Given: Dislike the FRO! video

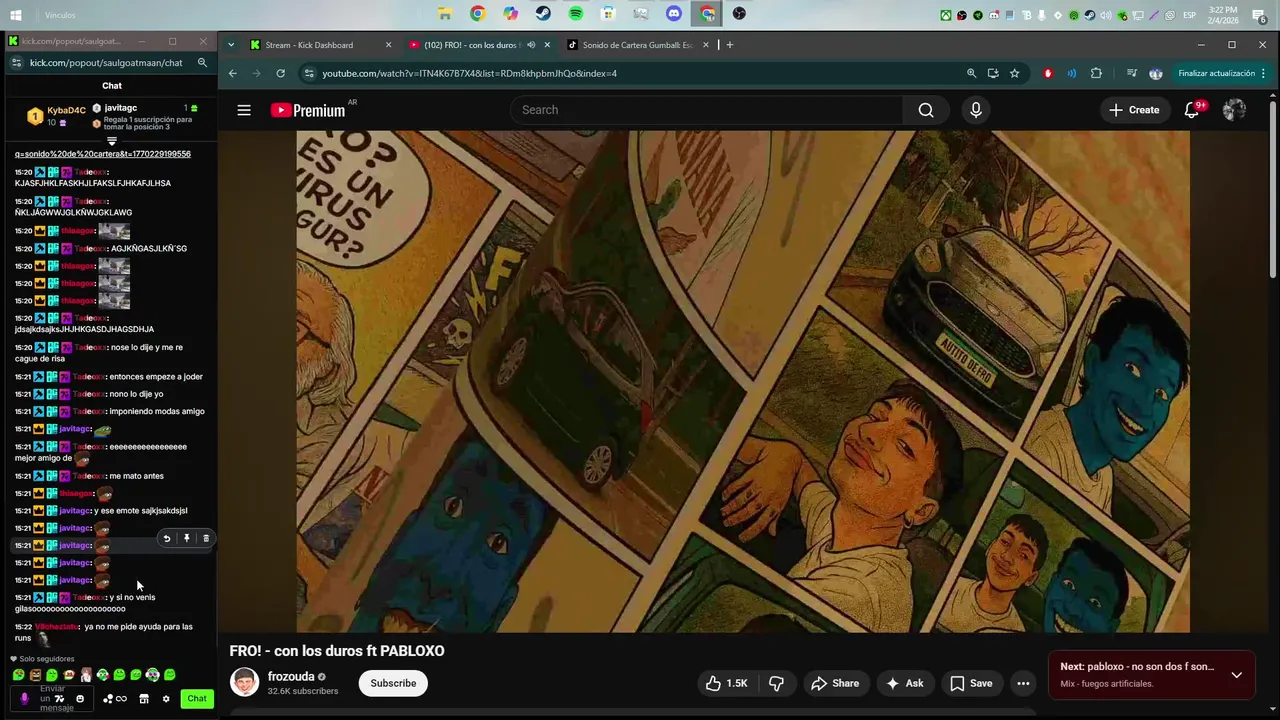Looking at the screenshot, I should [x=776, y=683].
